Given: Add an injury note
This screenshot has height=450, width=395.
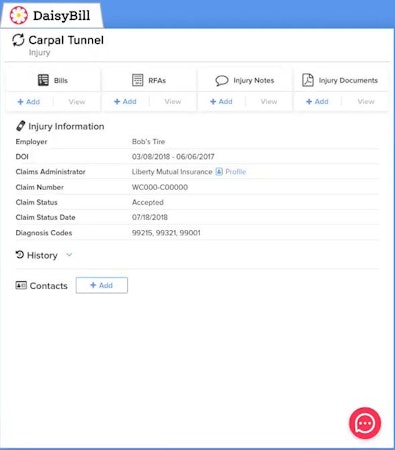Looking at the screenshot, I should [221, 102].
